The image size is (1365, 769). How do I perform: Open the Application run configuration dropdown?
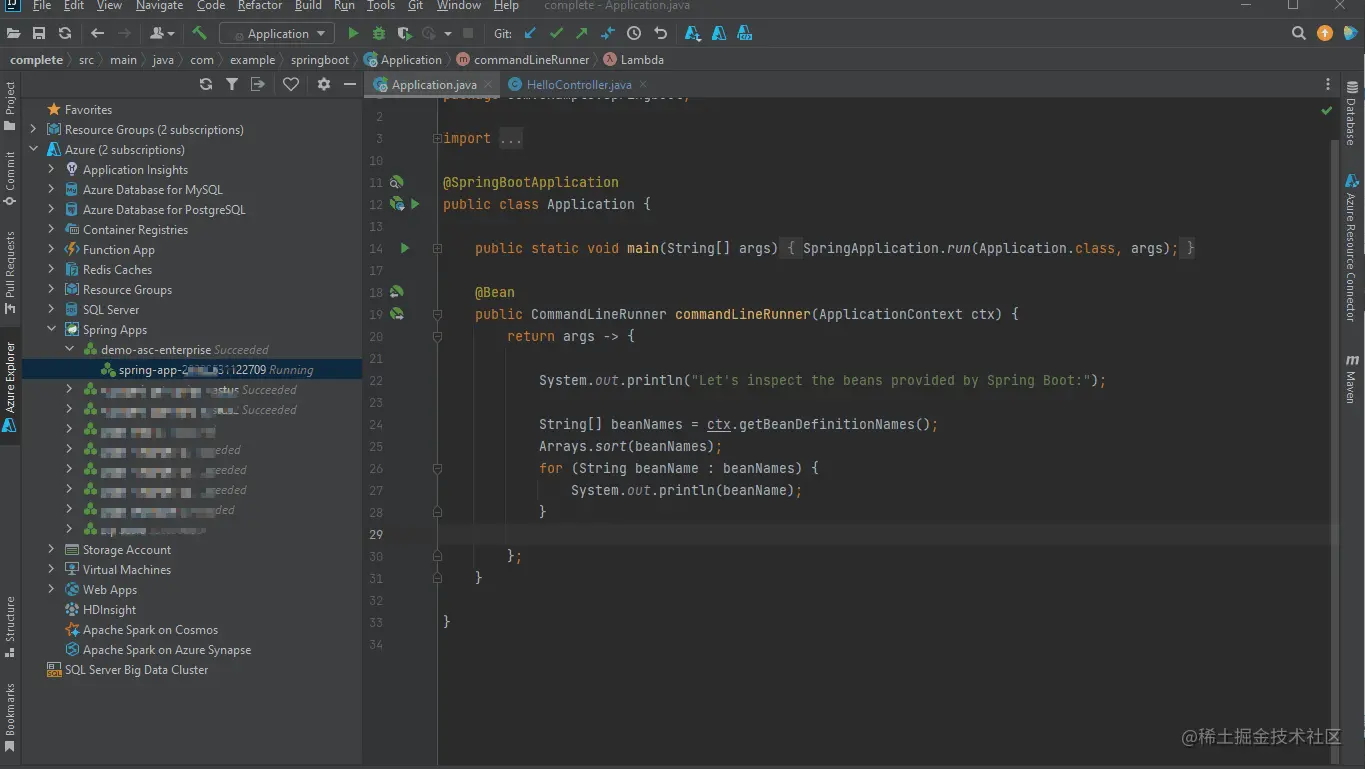click(x=277, y=33)
